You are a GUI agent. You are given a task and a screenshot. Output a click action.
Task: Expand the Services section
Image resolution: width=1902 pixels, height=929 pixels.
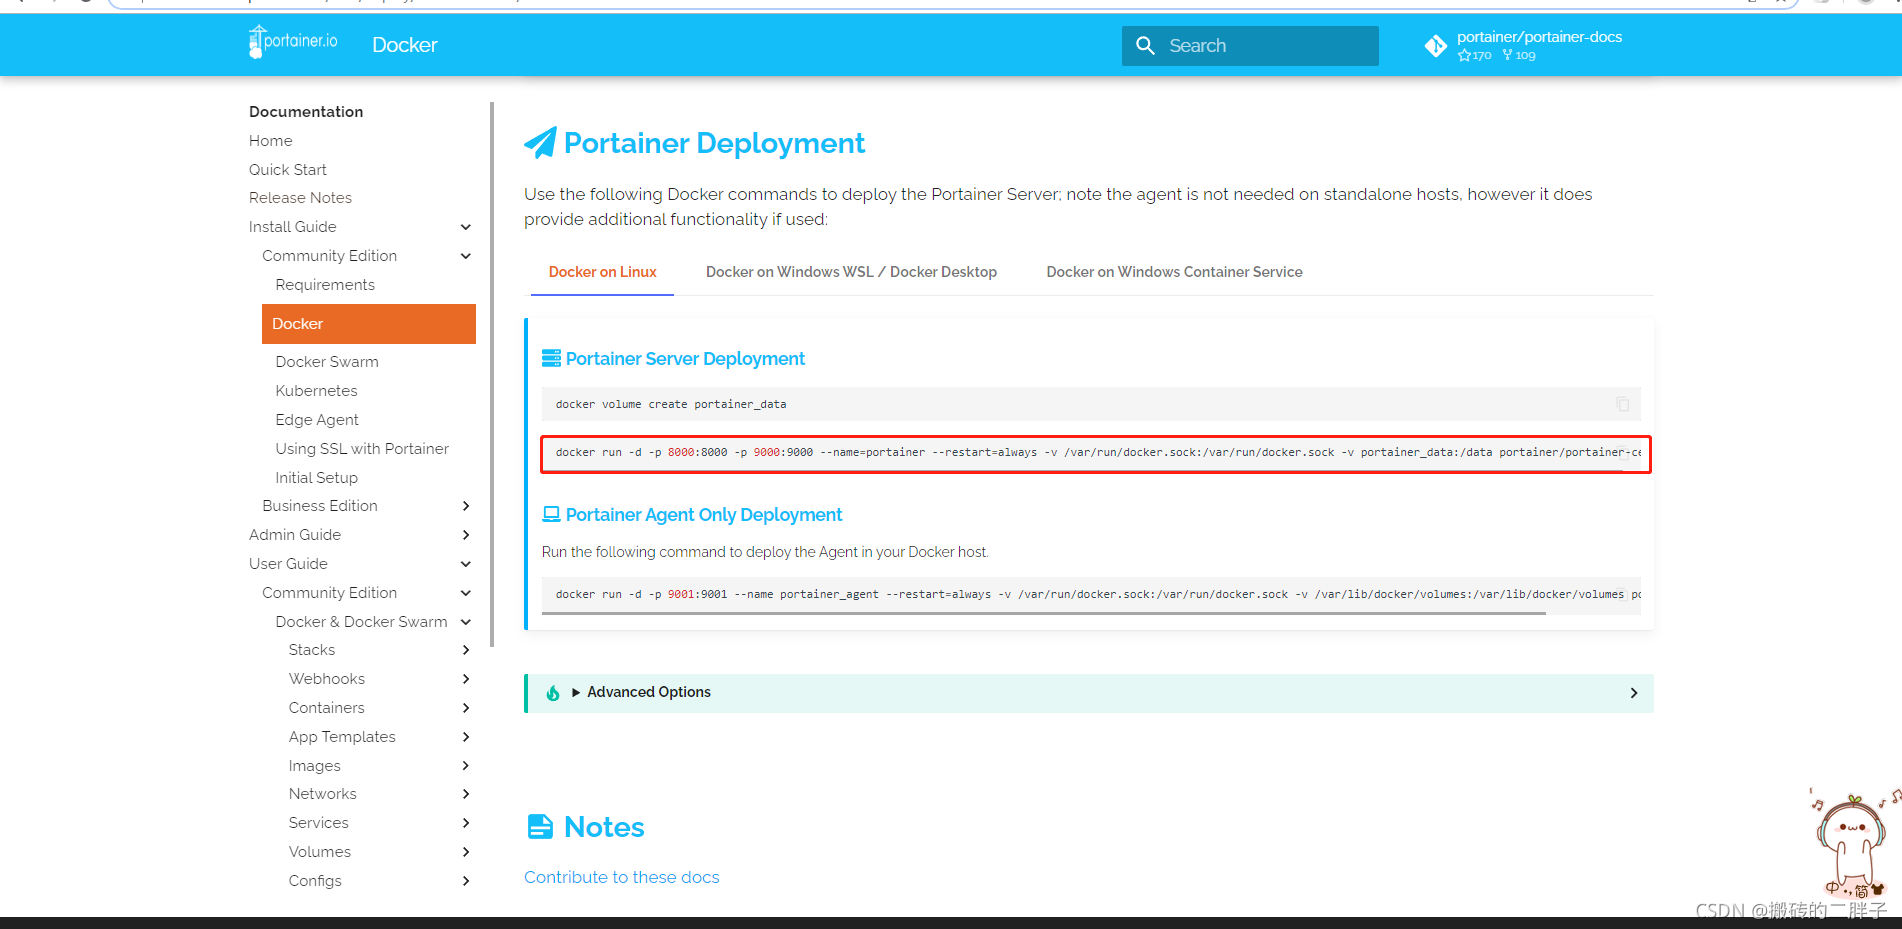(x=465, y=823)
